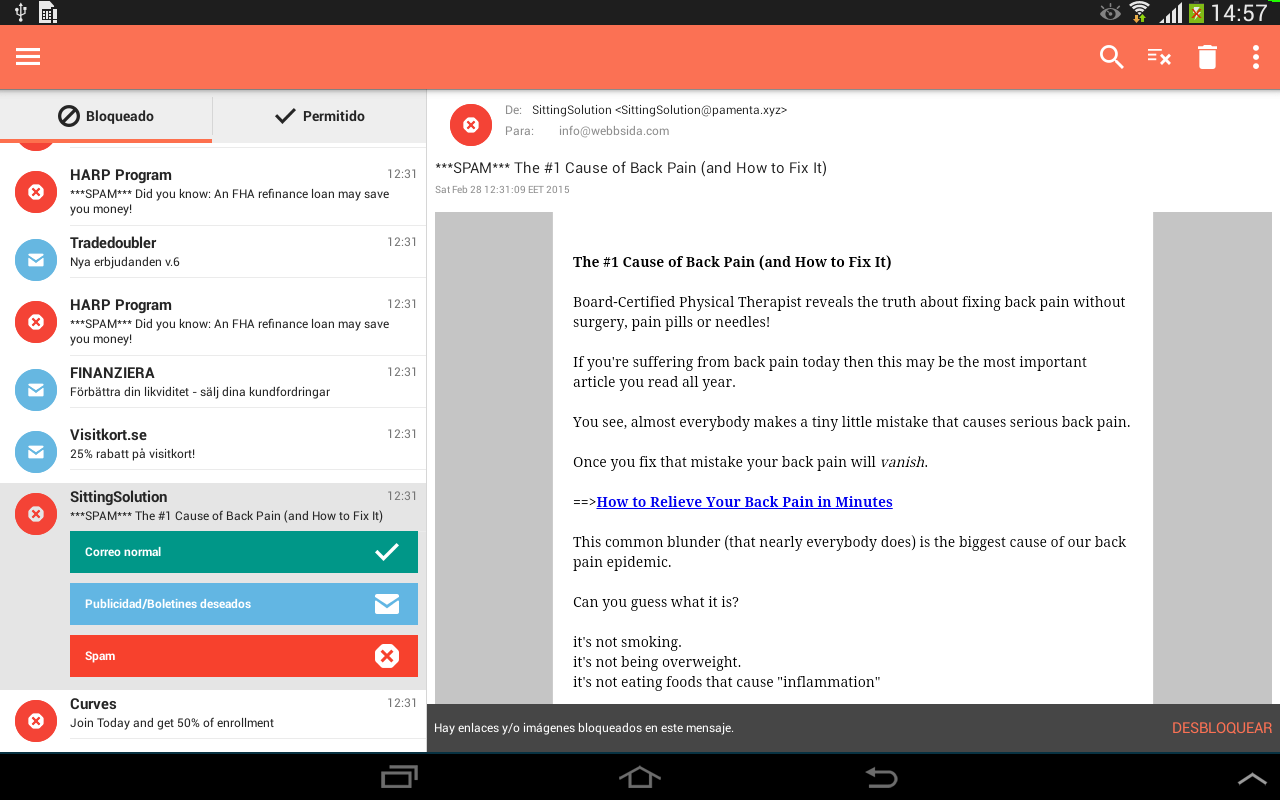Open the Bloqueado tab
The width and height of the screenshot is (1280, 800).
106,116
